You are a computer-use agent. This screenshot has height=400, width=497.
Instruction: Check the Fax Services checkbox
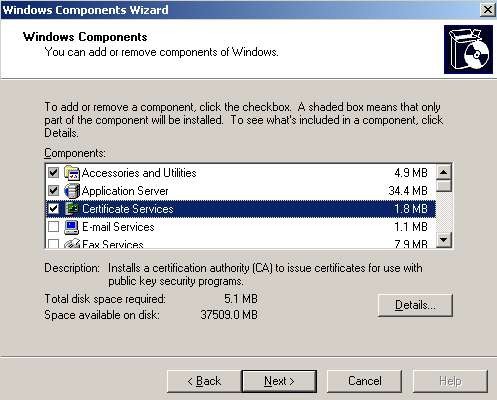pyautogui.click(x=53, y=244)
